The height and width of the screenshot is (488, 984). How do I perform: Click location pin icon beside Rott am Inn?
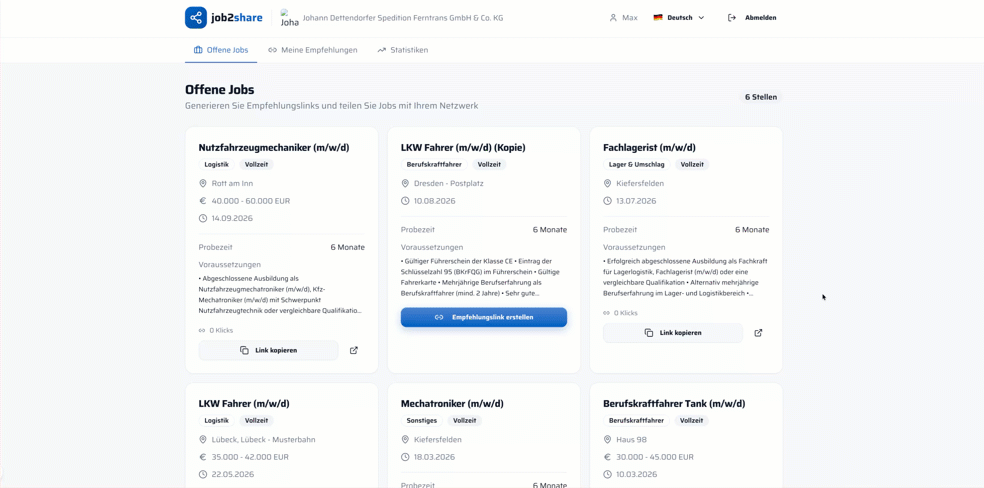click(203, 184)
